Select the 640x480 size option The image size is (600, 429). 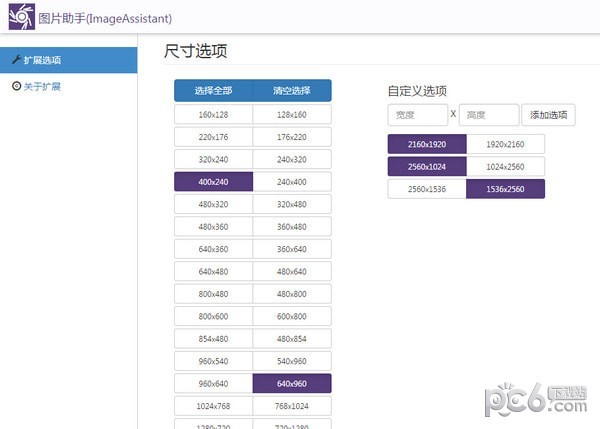coord(214,271)
